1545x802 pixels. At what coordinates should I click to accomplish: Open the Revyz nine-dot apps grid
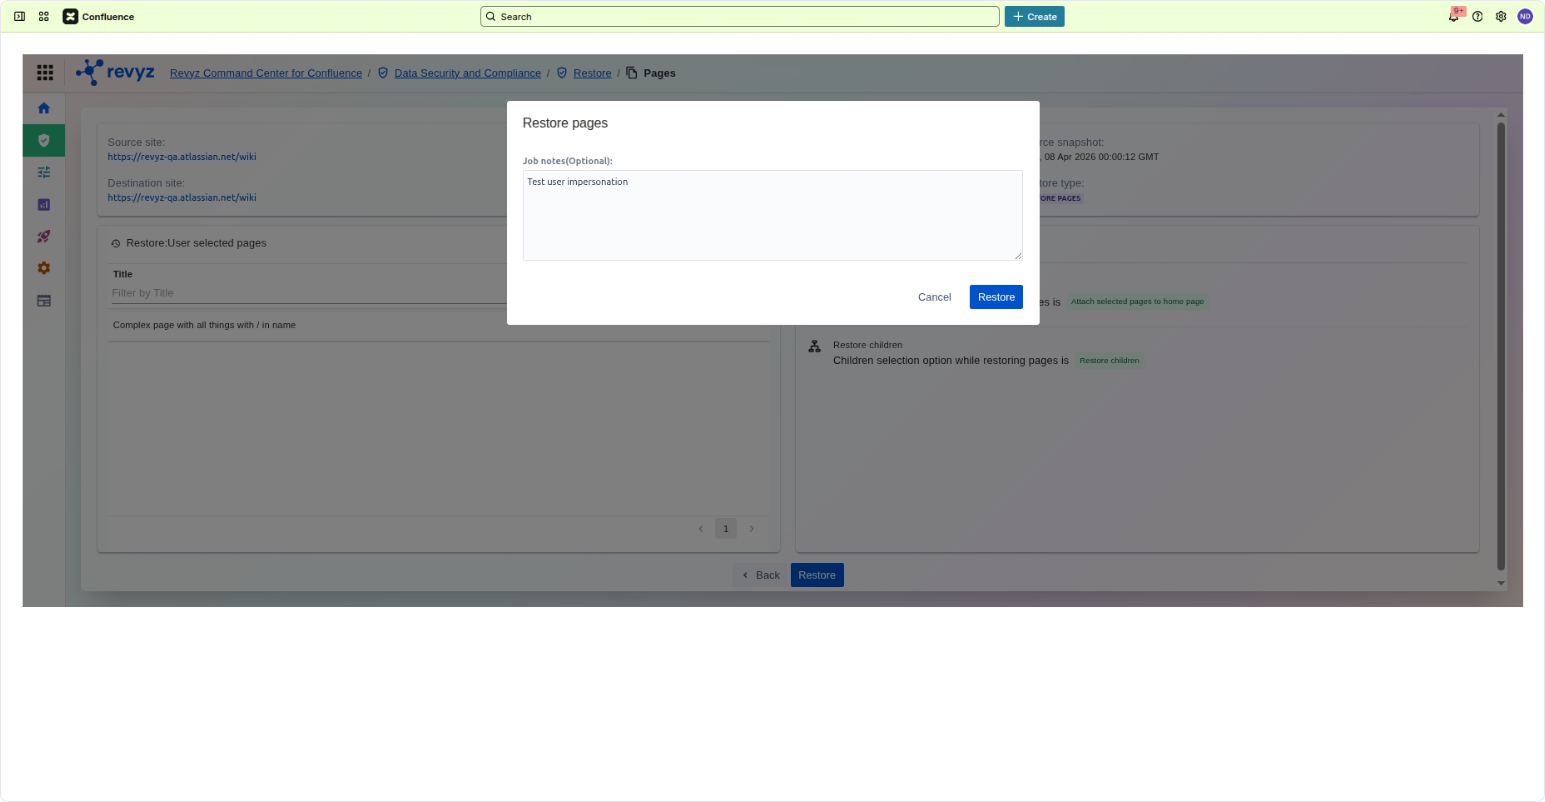45,72
